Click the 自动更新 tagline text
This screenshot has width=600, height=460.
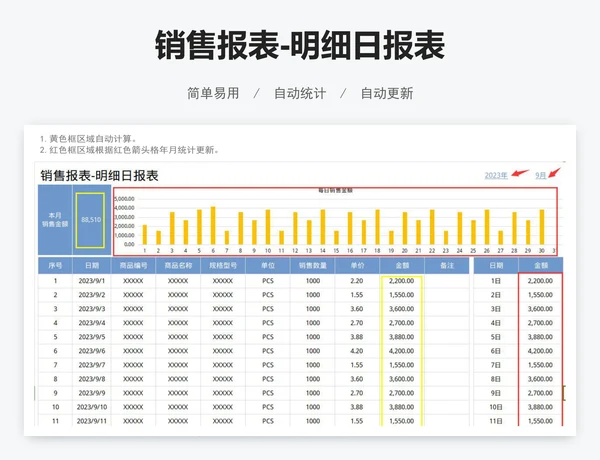click(x=387, y=93)
